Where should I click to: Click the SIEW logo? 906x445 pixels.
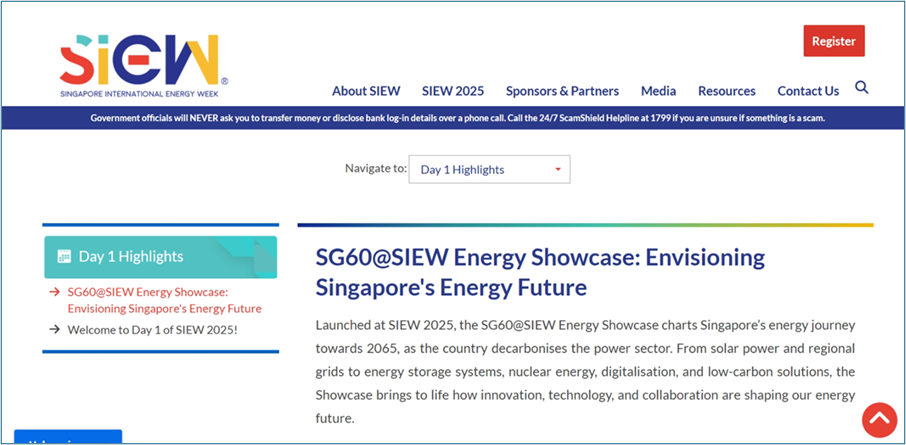point(139,64)
